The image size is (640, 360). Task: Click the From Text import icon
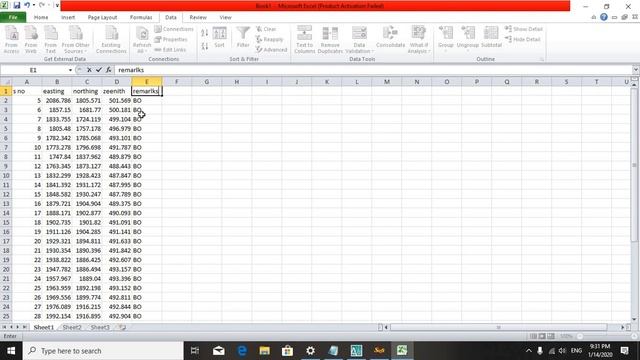tap(51, 40)
